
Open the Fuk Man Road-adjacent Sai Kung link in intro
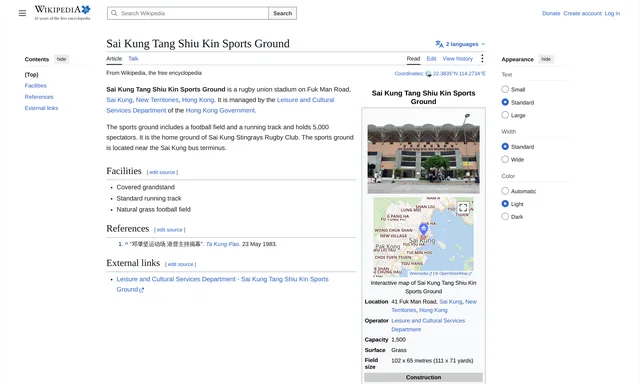tap(119, 100)
